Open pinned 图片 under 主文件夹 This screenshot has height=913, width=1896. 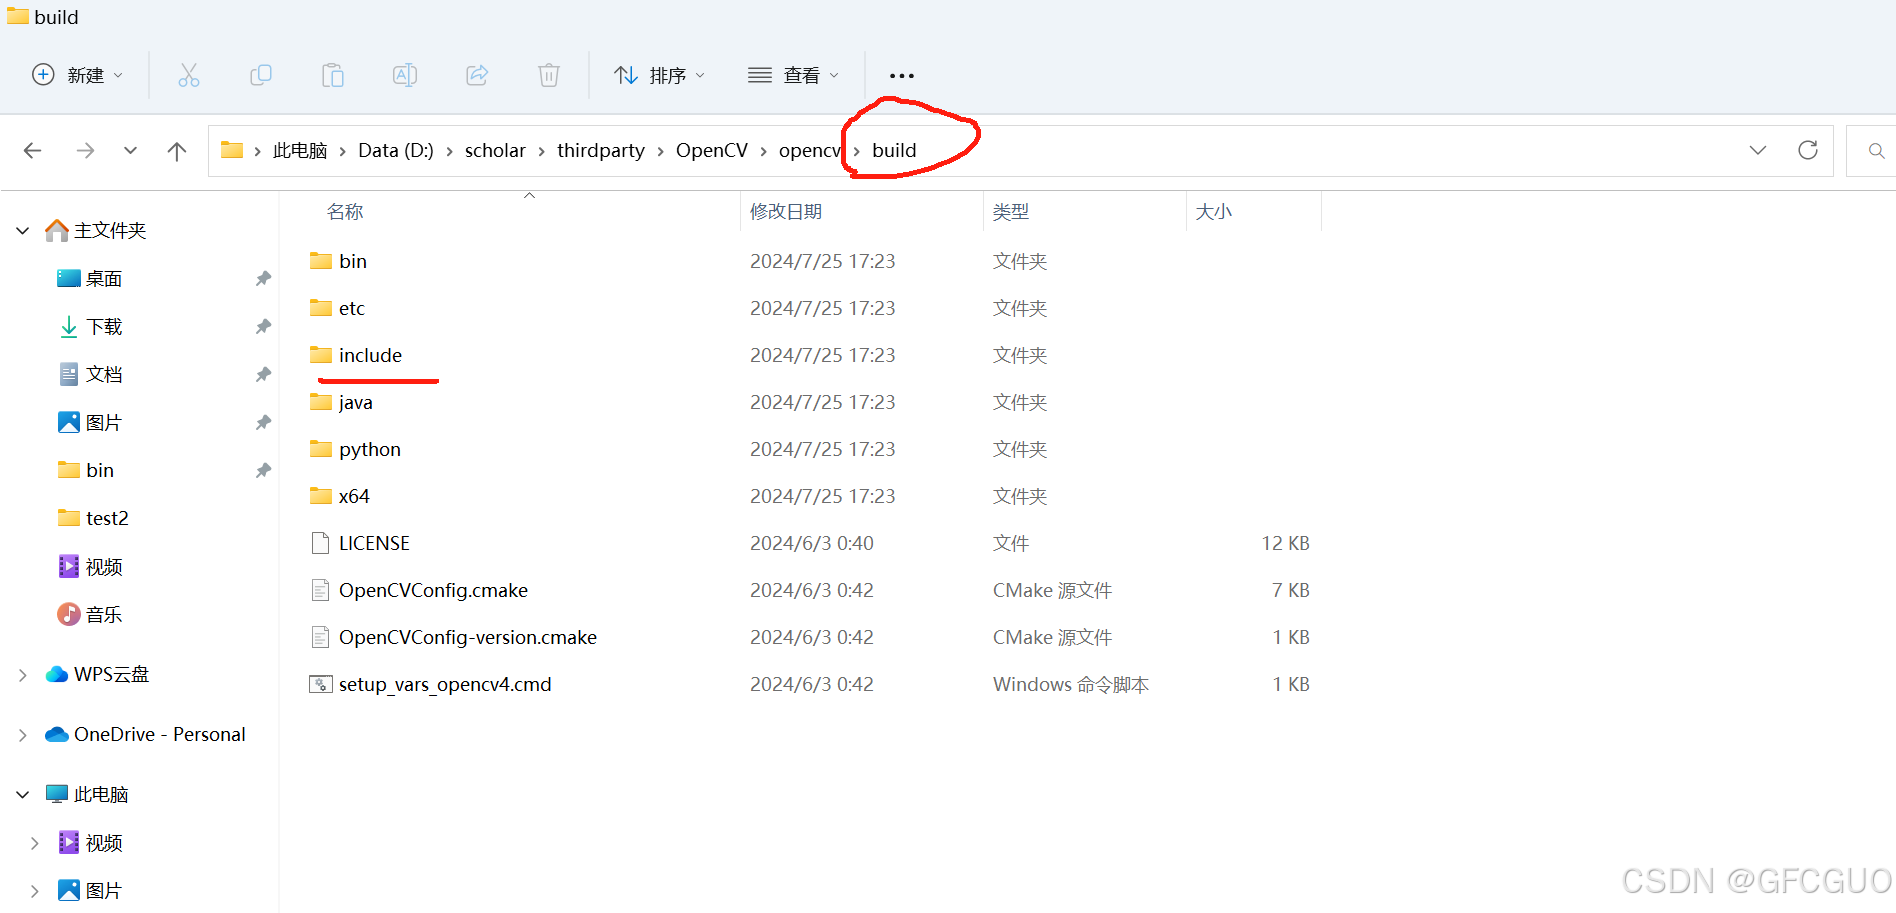tap(103, 423)
